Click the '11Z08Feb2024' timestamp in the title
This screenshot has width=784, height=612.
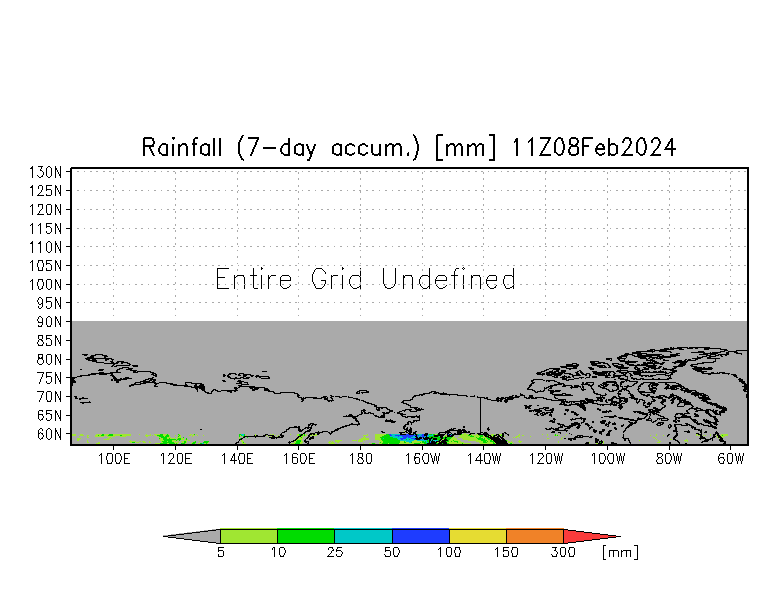click(x=594, y=148)
